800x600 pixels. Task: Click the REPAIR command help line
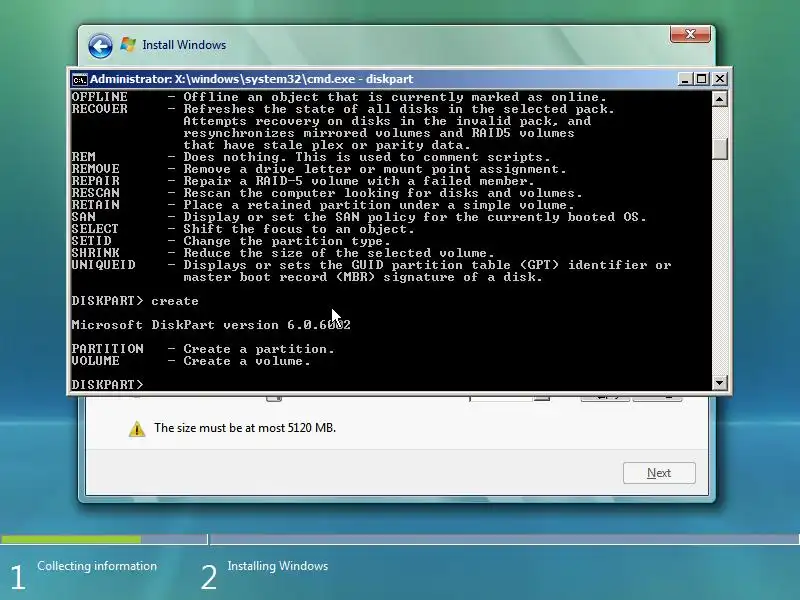click(303, 181)
